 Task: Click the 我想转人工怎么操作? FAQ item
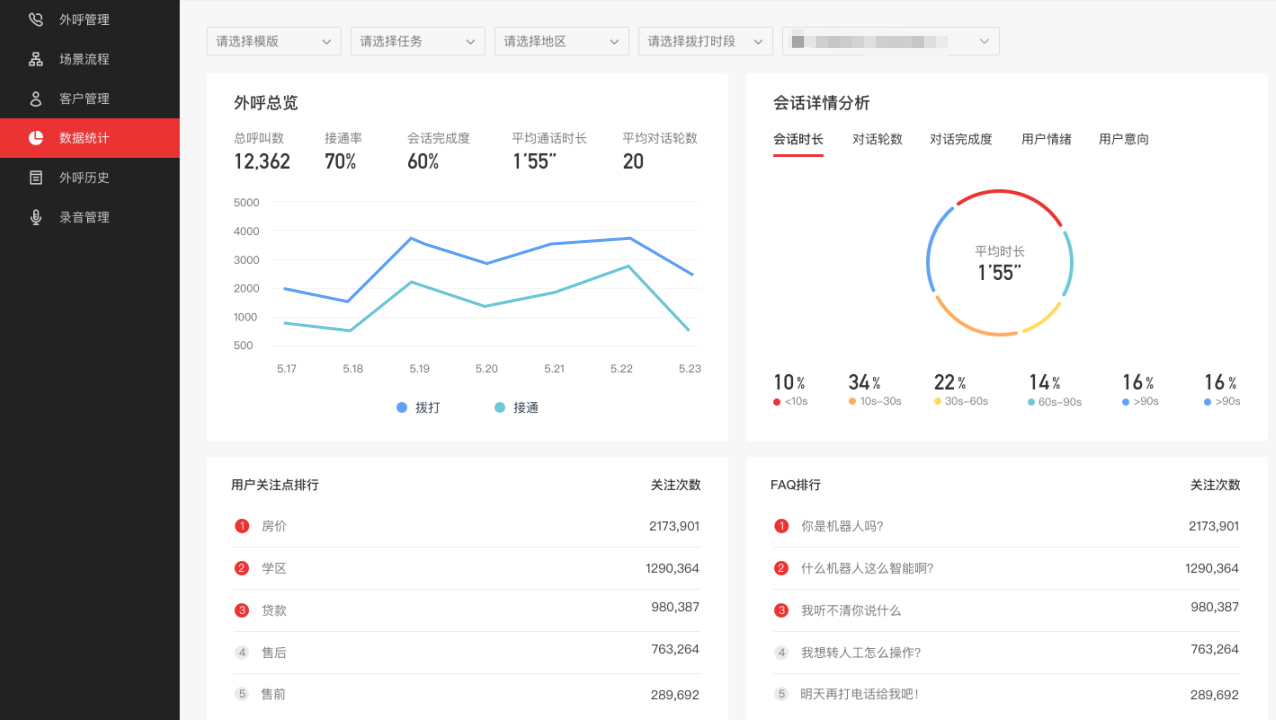(860, 652)
